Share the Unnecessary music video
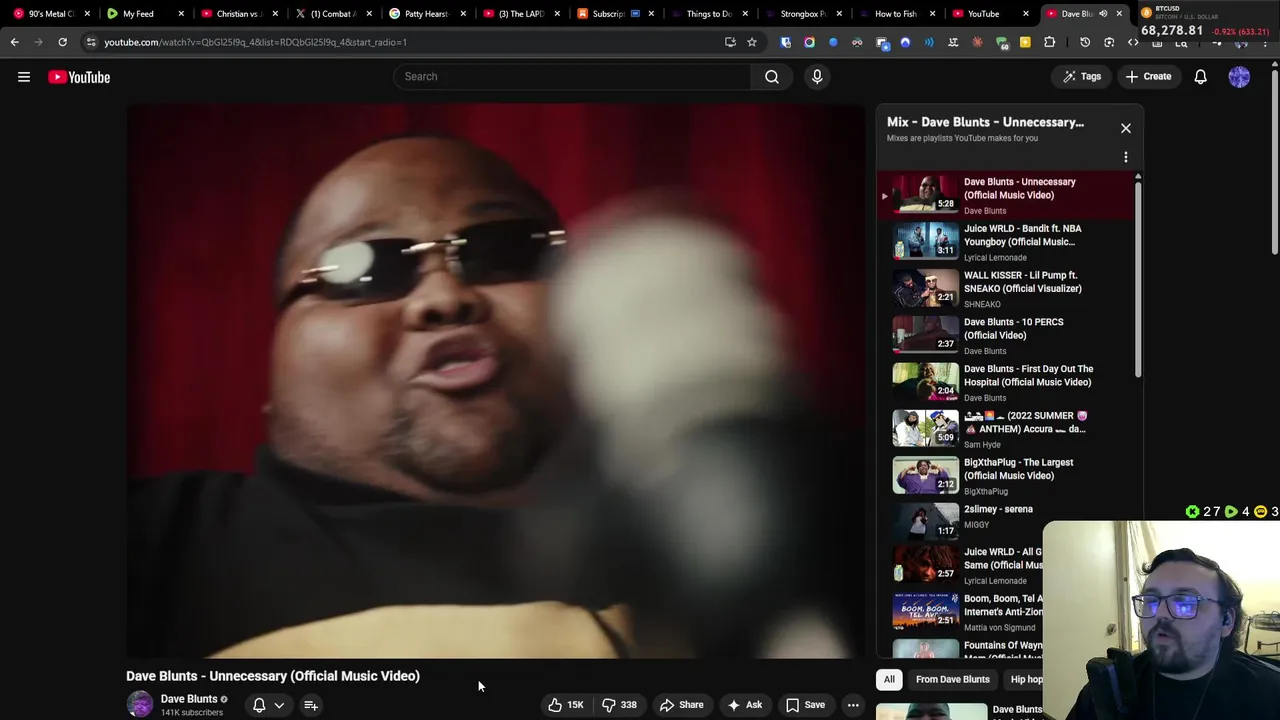Screen dimensions: 1280x720 (x=681, y=705)
